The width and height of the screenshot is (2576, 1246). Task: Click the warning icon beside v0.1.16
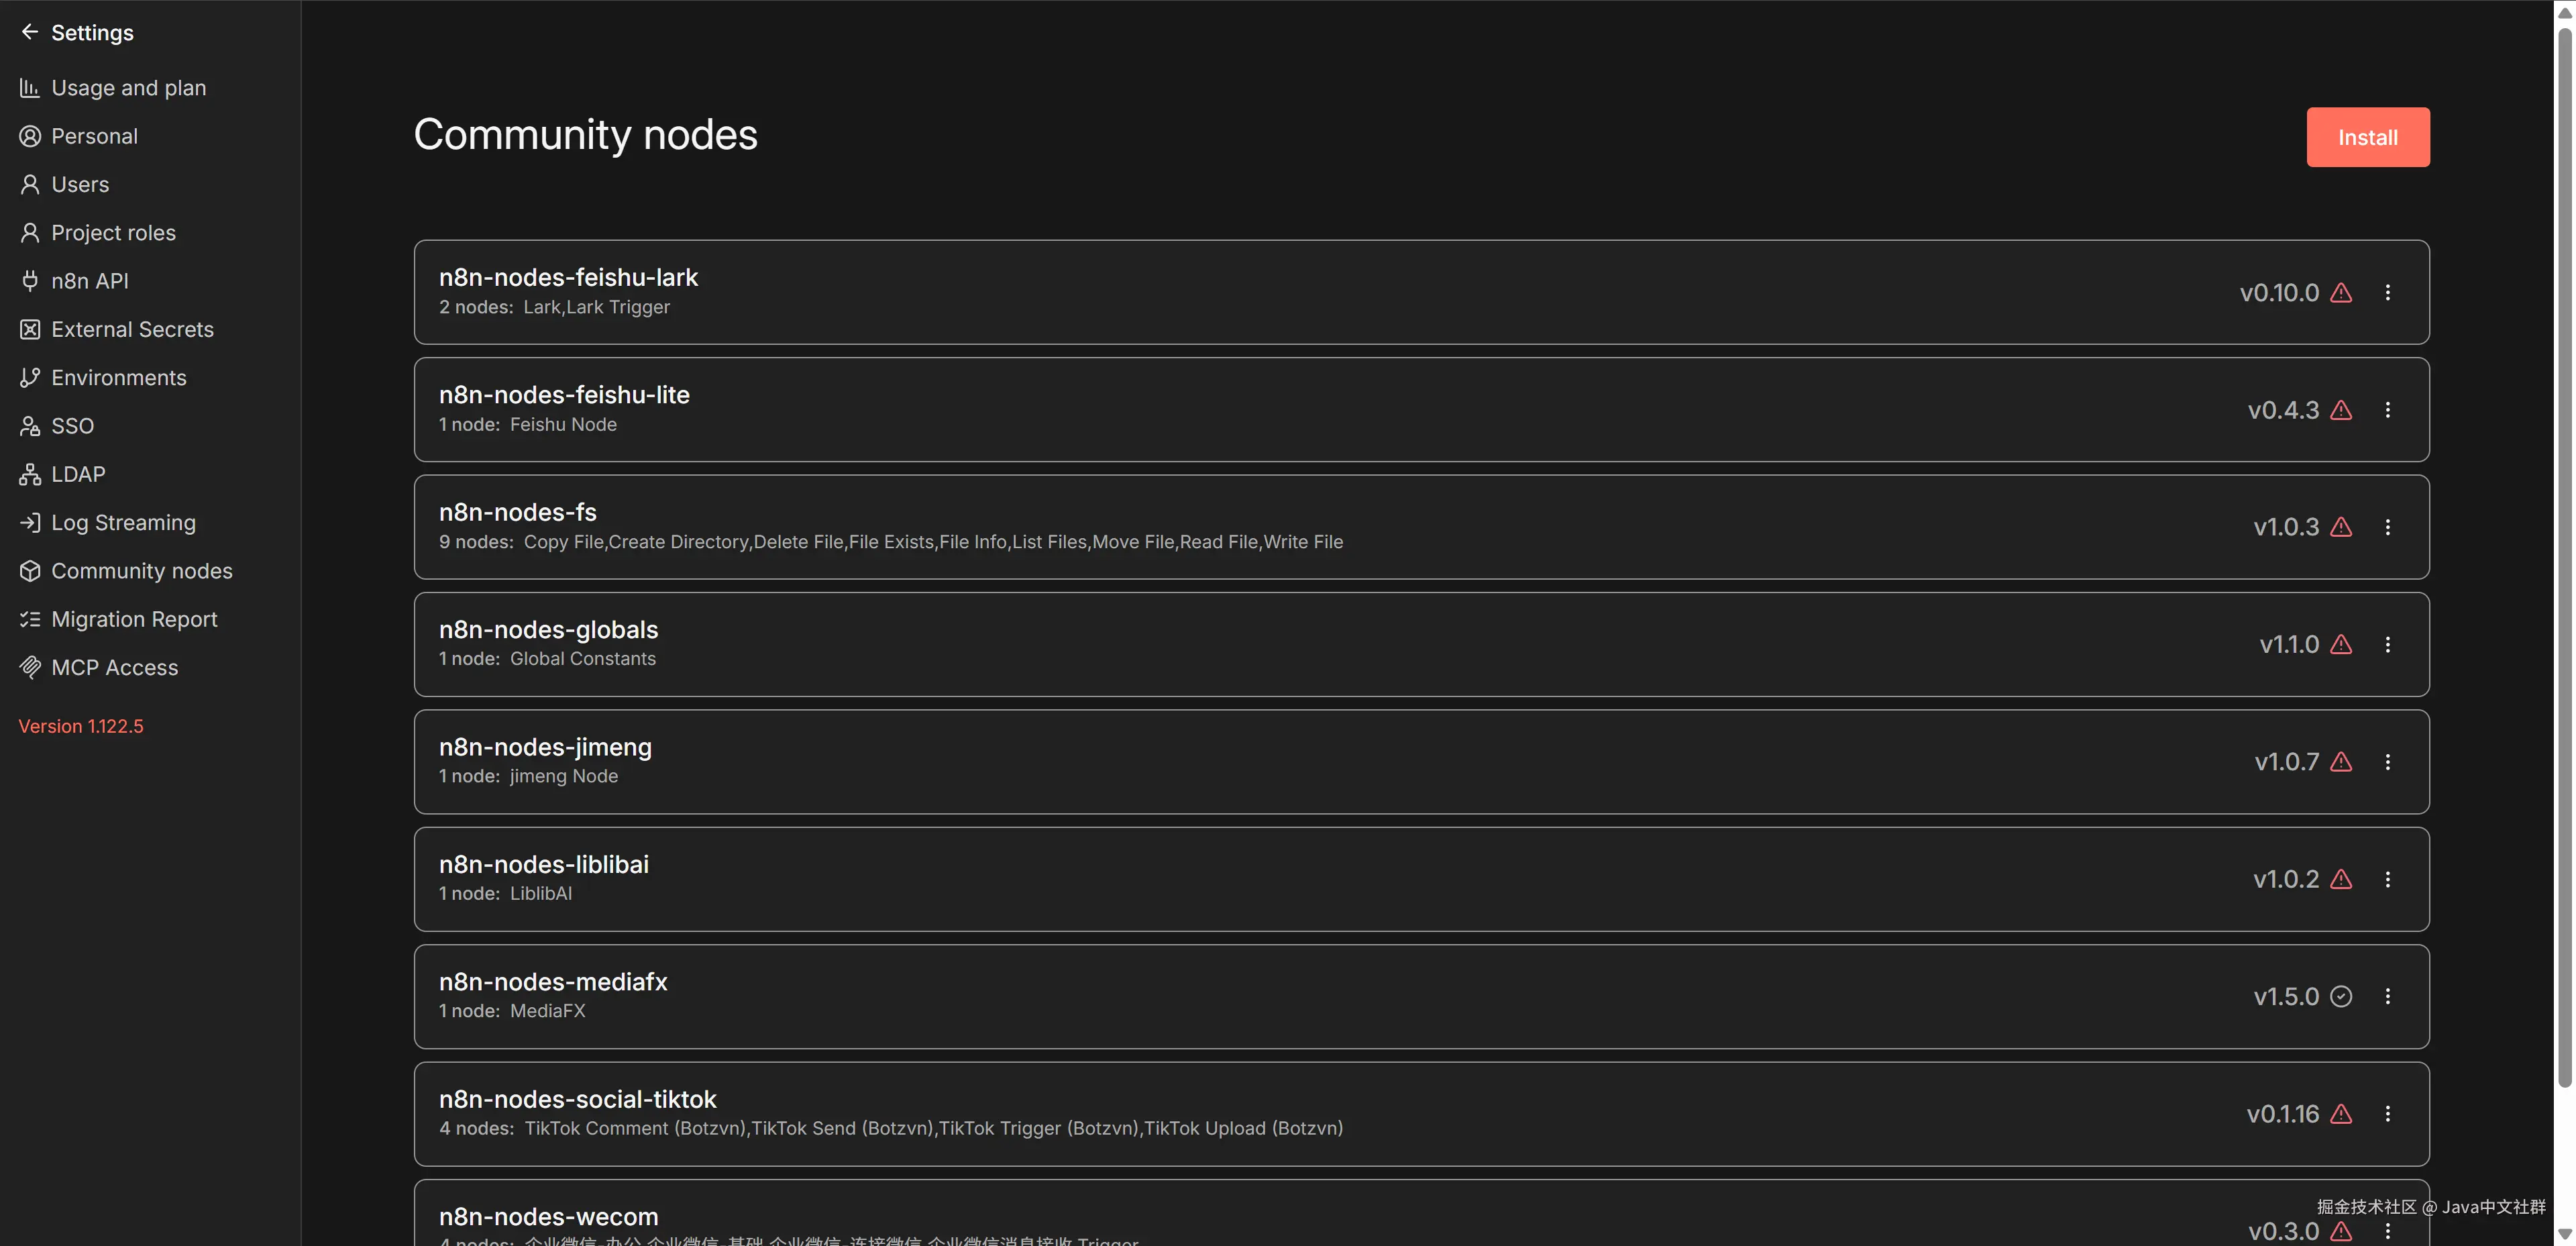2341,1114
